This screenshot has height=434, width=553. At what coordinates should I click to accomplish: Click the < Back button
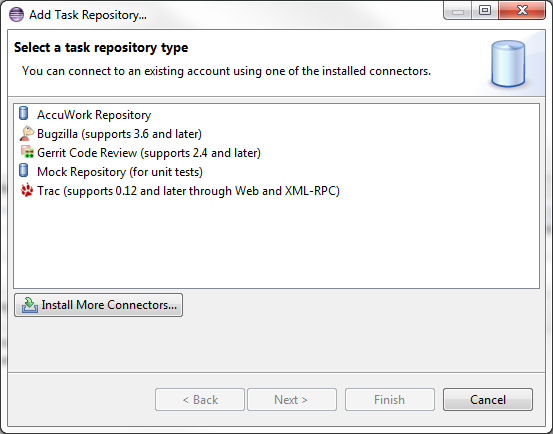click(200, 399)
